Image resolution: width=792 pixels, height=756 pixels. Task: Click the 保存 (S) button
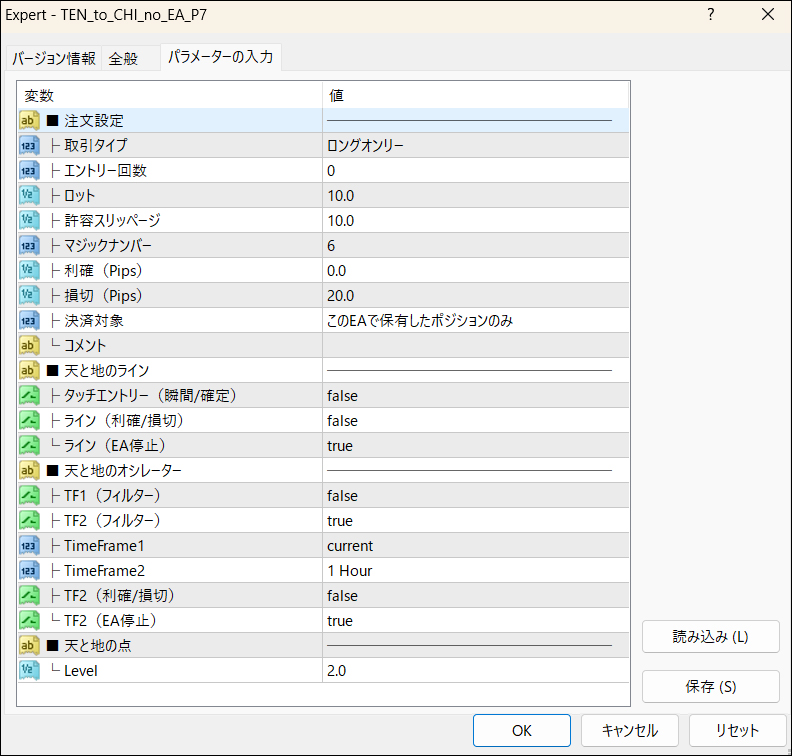tap(711, 686)
